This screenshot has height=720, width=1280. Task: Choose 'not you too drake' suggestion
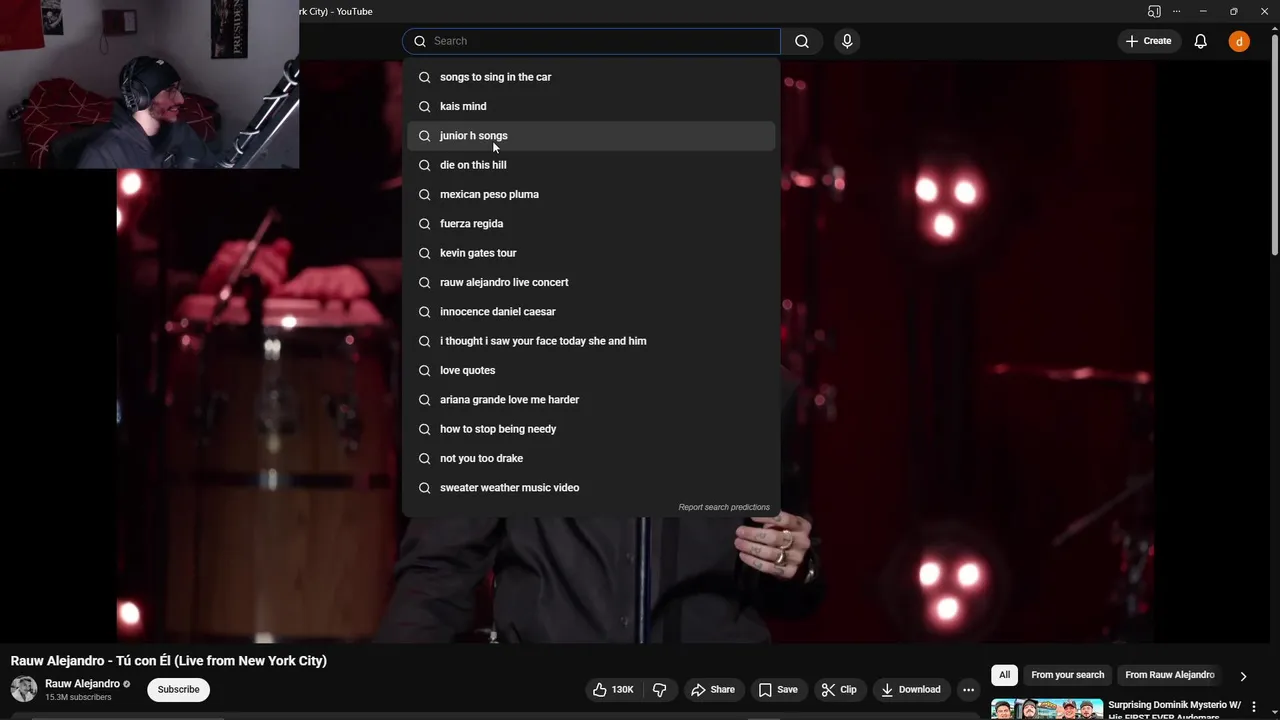(591, 458)
